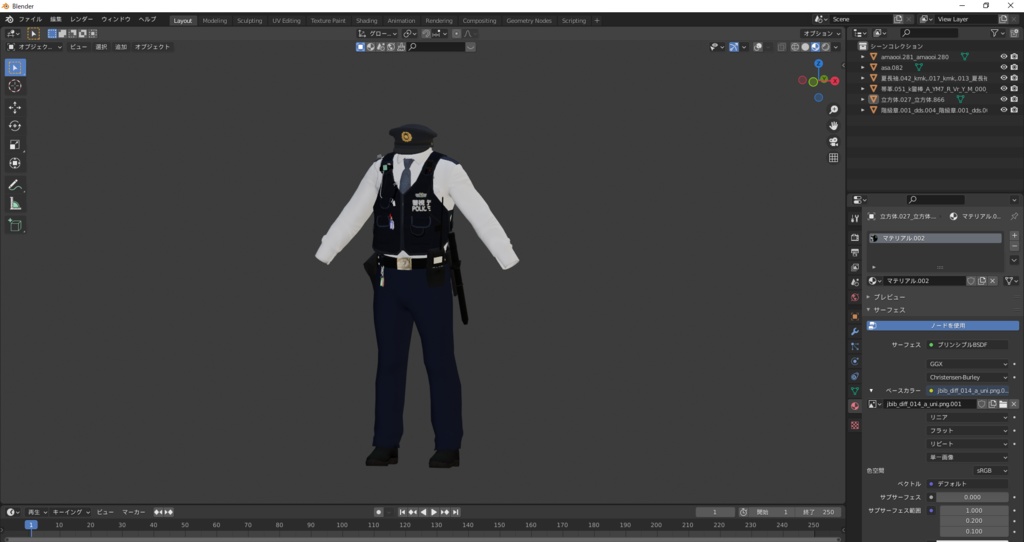Open the Christensen-Burley dropdown

click(x=967, y=377)
